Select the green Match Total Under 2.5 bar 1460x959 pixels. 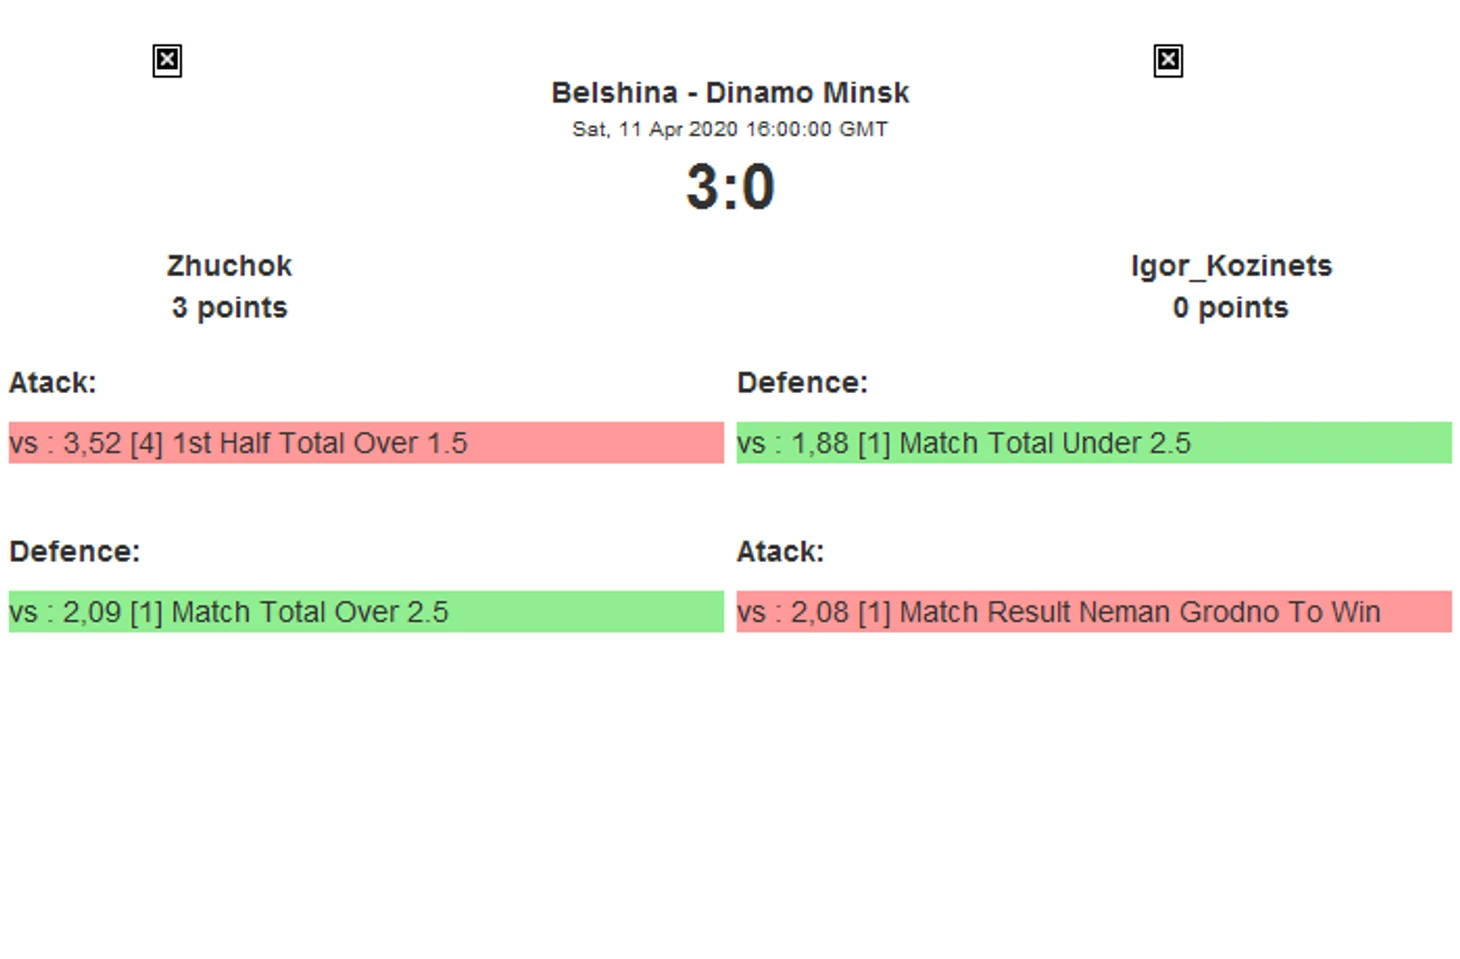(x=1094, y=443)
